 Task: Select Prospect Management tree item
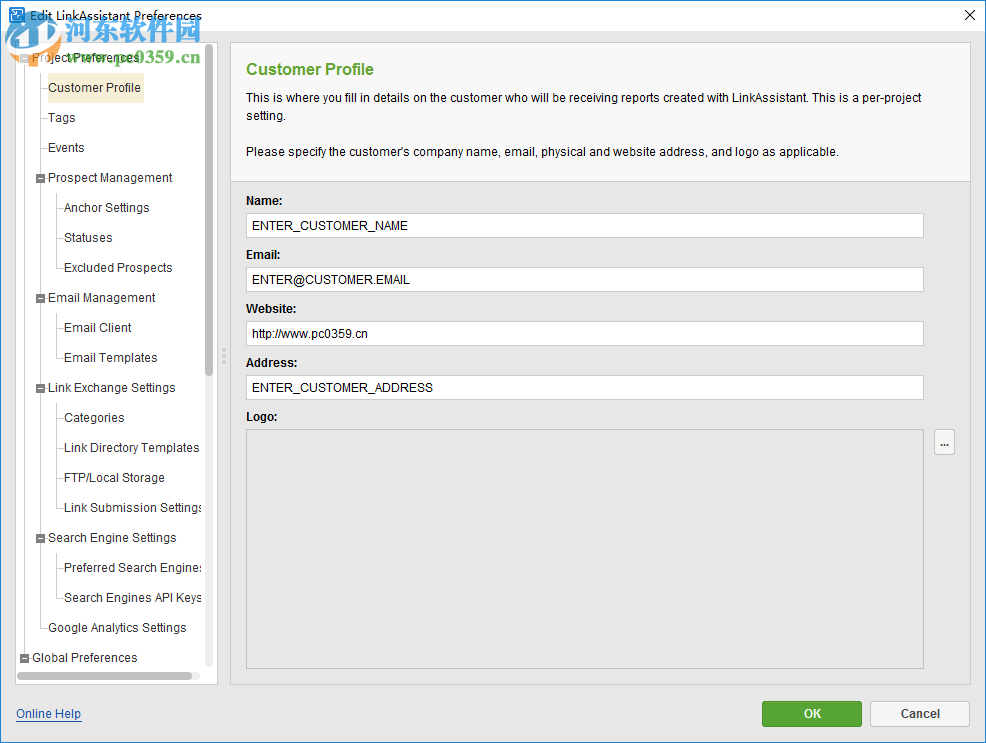coord(110,178)
